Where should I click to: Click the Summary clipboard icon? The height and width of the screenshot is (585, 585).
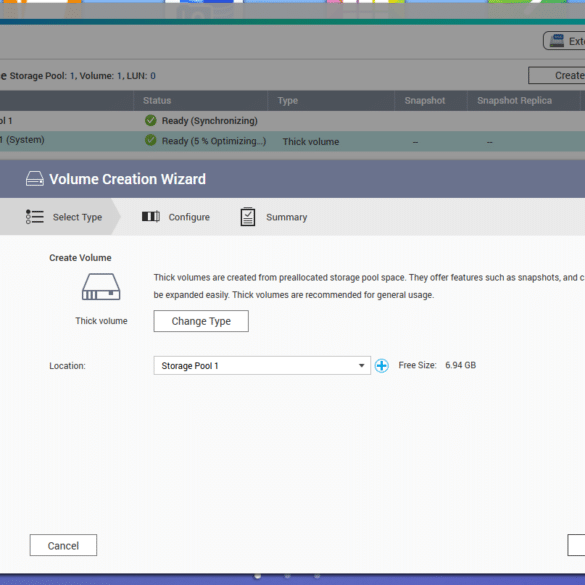248,217
